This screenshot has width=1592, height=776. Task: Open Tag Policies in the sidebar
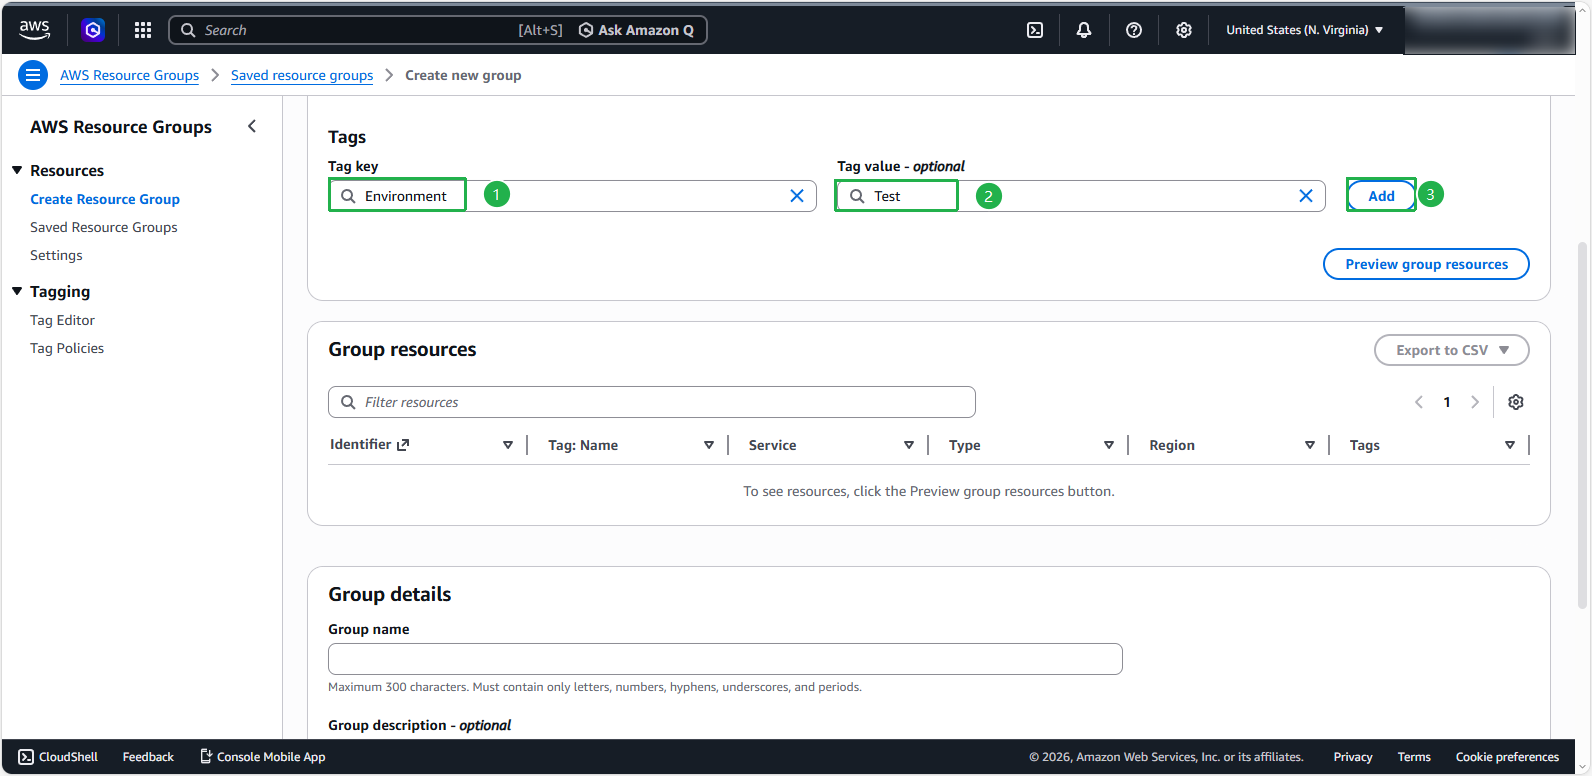point(67,348)
